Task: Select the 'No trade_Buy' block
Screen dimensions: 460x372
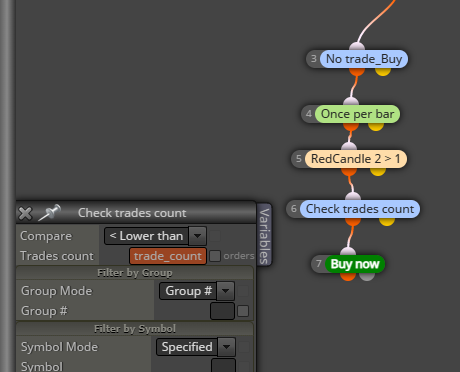Action: [364, 59]
